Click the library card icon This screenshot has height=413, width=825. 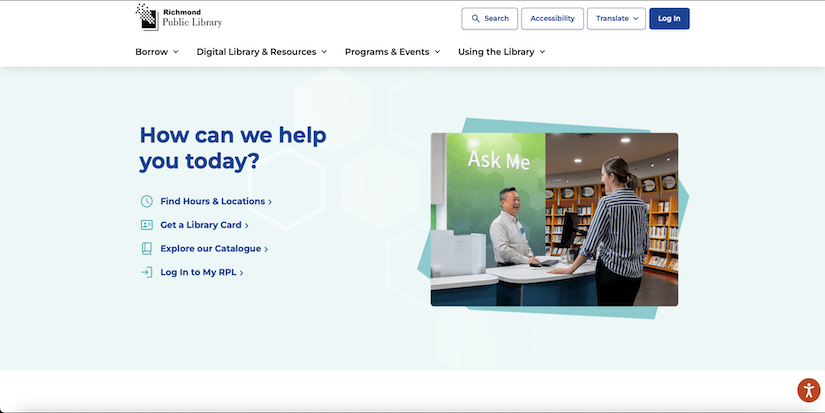[x=147, y=225]
